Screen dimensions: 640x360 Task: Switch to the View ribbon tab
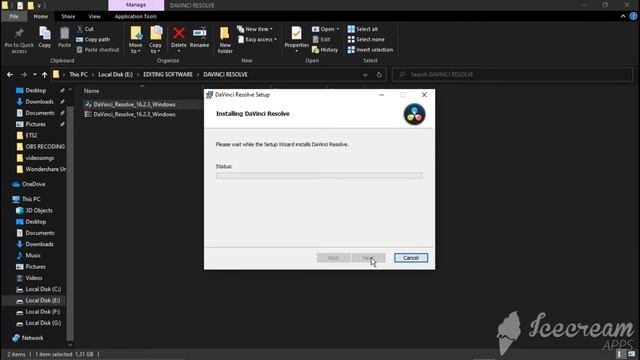(94, 16)
